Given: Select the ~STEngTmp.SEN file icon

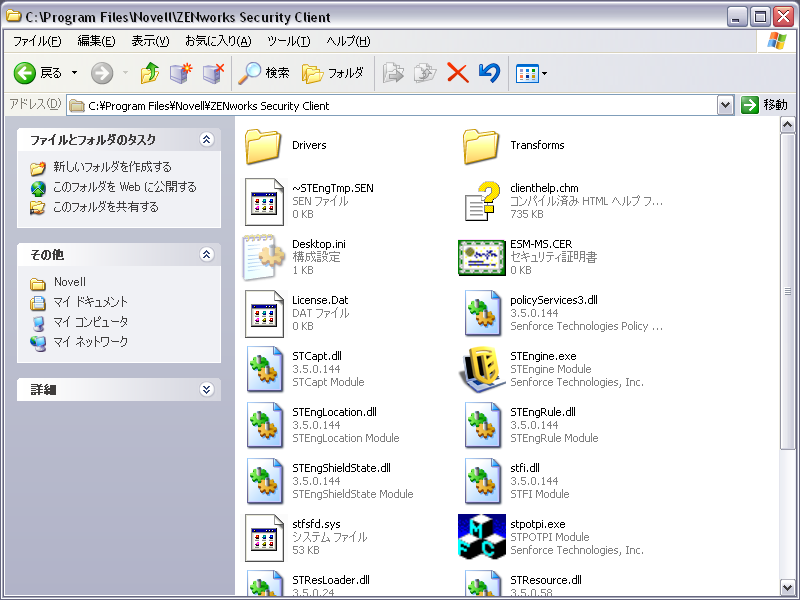Looking at the screenshot, I should click(x=264, y=202).
